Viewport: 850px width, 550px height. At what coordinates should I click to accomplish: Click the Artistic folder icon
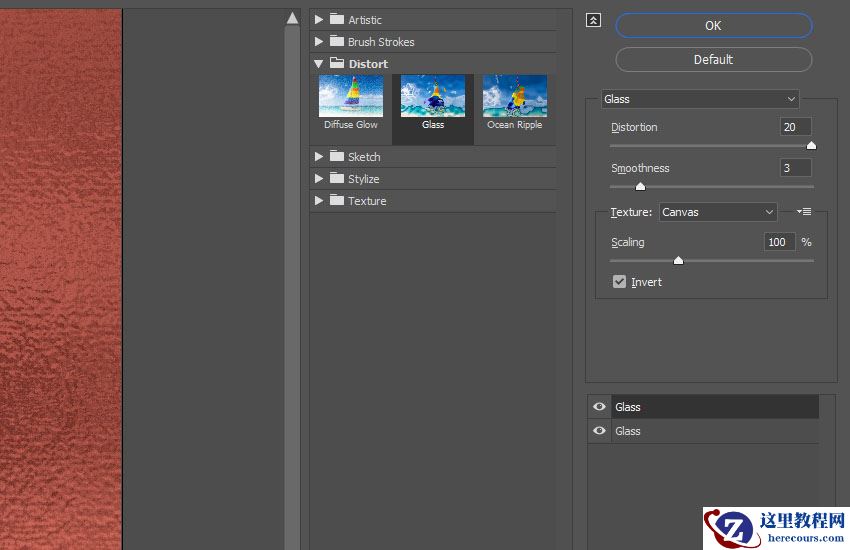coord(337,19)
